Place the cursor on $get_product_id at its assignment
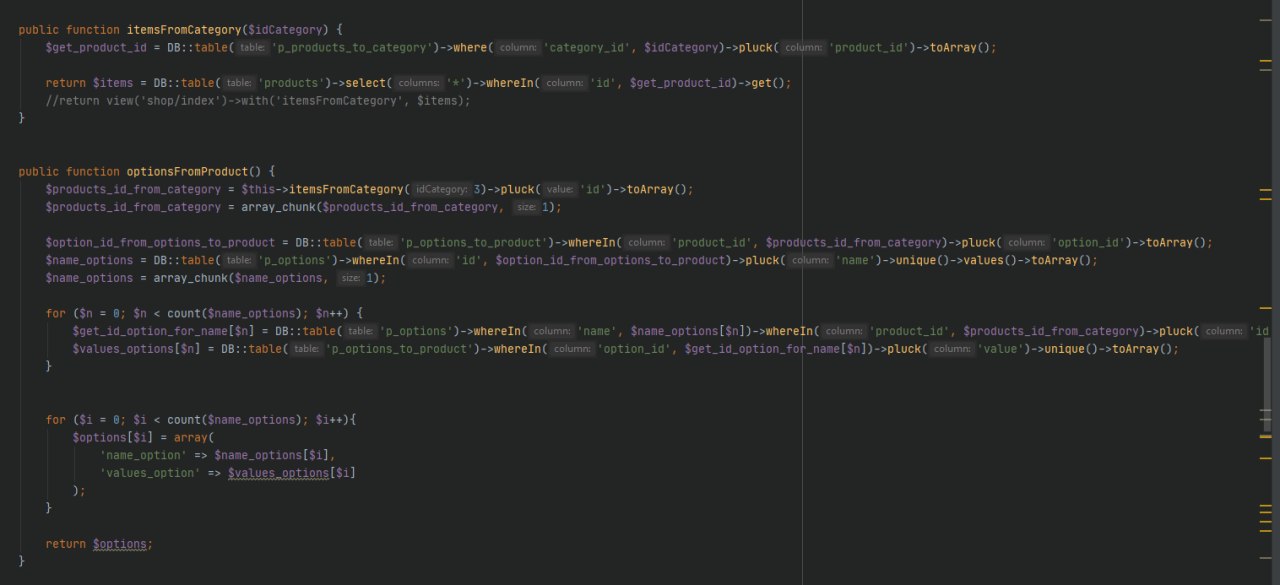The height and width of the screenshot is (585, 1280). (x=96, y=47)
